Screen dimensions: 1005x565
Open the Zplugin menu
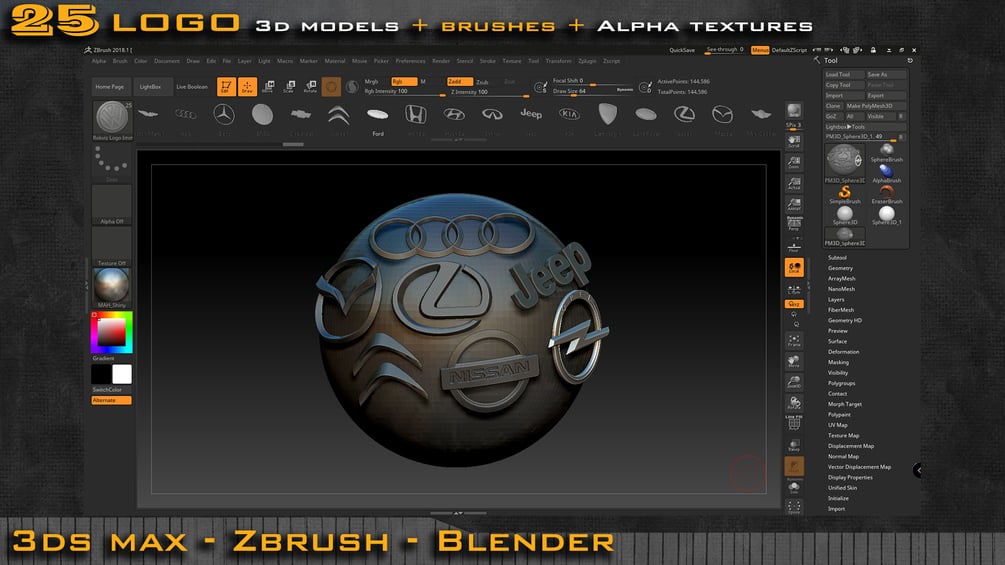click(x=587, y=61)
